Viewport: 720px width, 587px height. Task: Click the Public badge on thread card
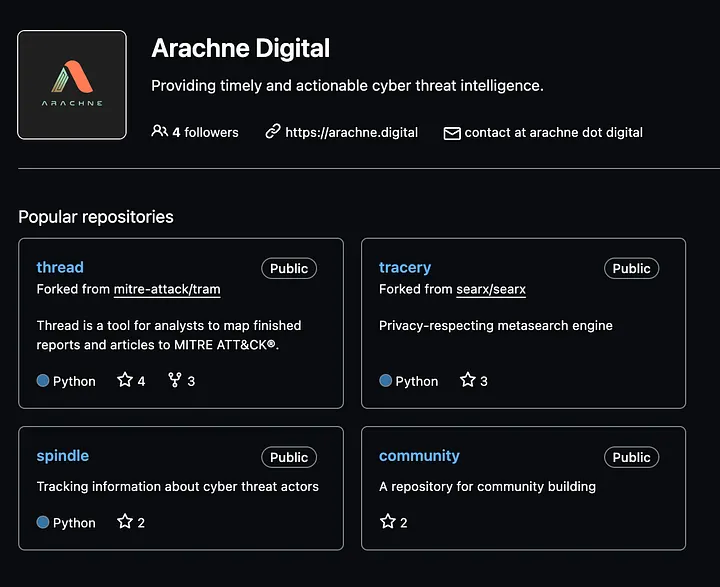coord(289,268)
